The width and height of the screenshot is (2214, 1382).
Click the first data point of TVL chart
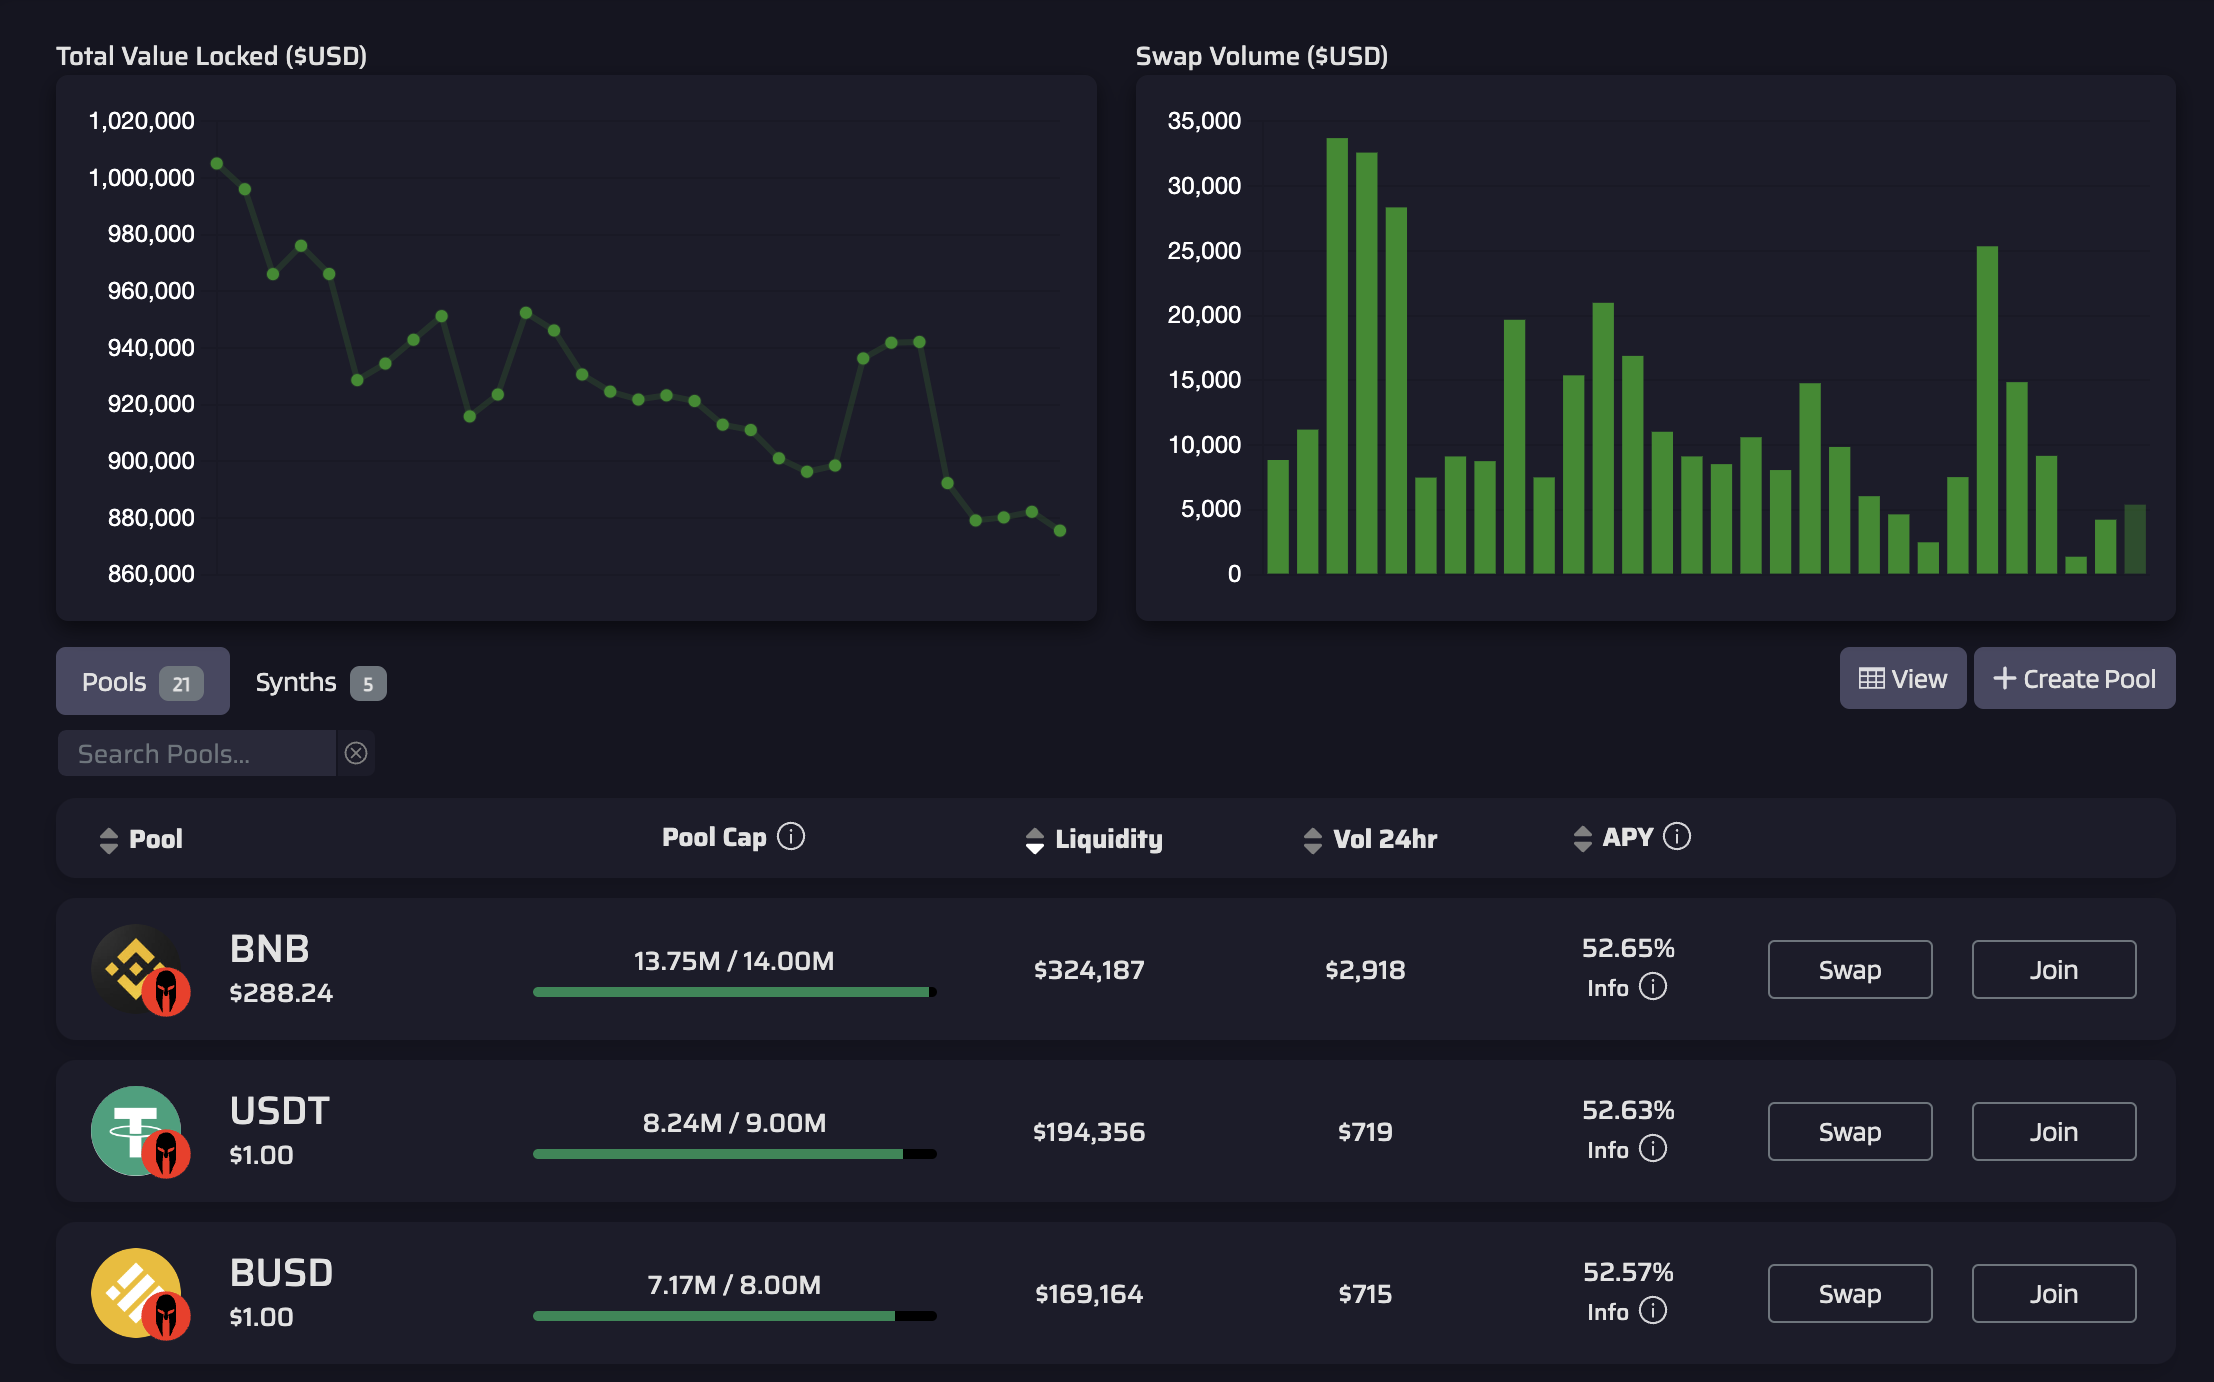tap(217, 163)
